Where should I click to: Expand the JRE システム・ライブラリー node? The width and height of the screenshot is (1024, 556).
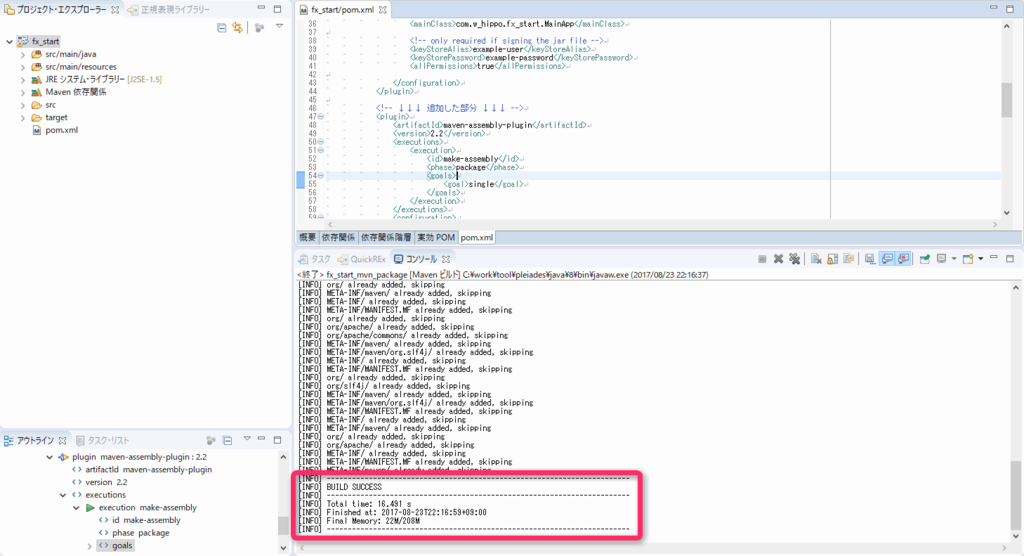click(x=23, y=80)
